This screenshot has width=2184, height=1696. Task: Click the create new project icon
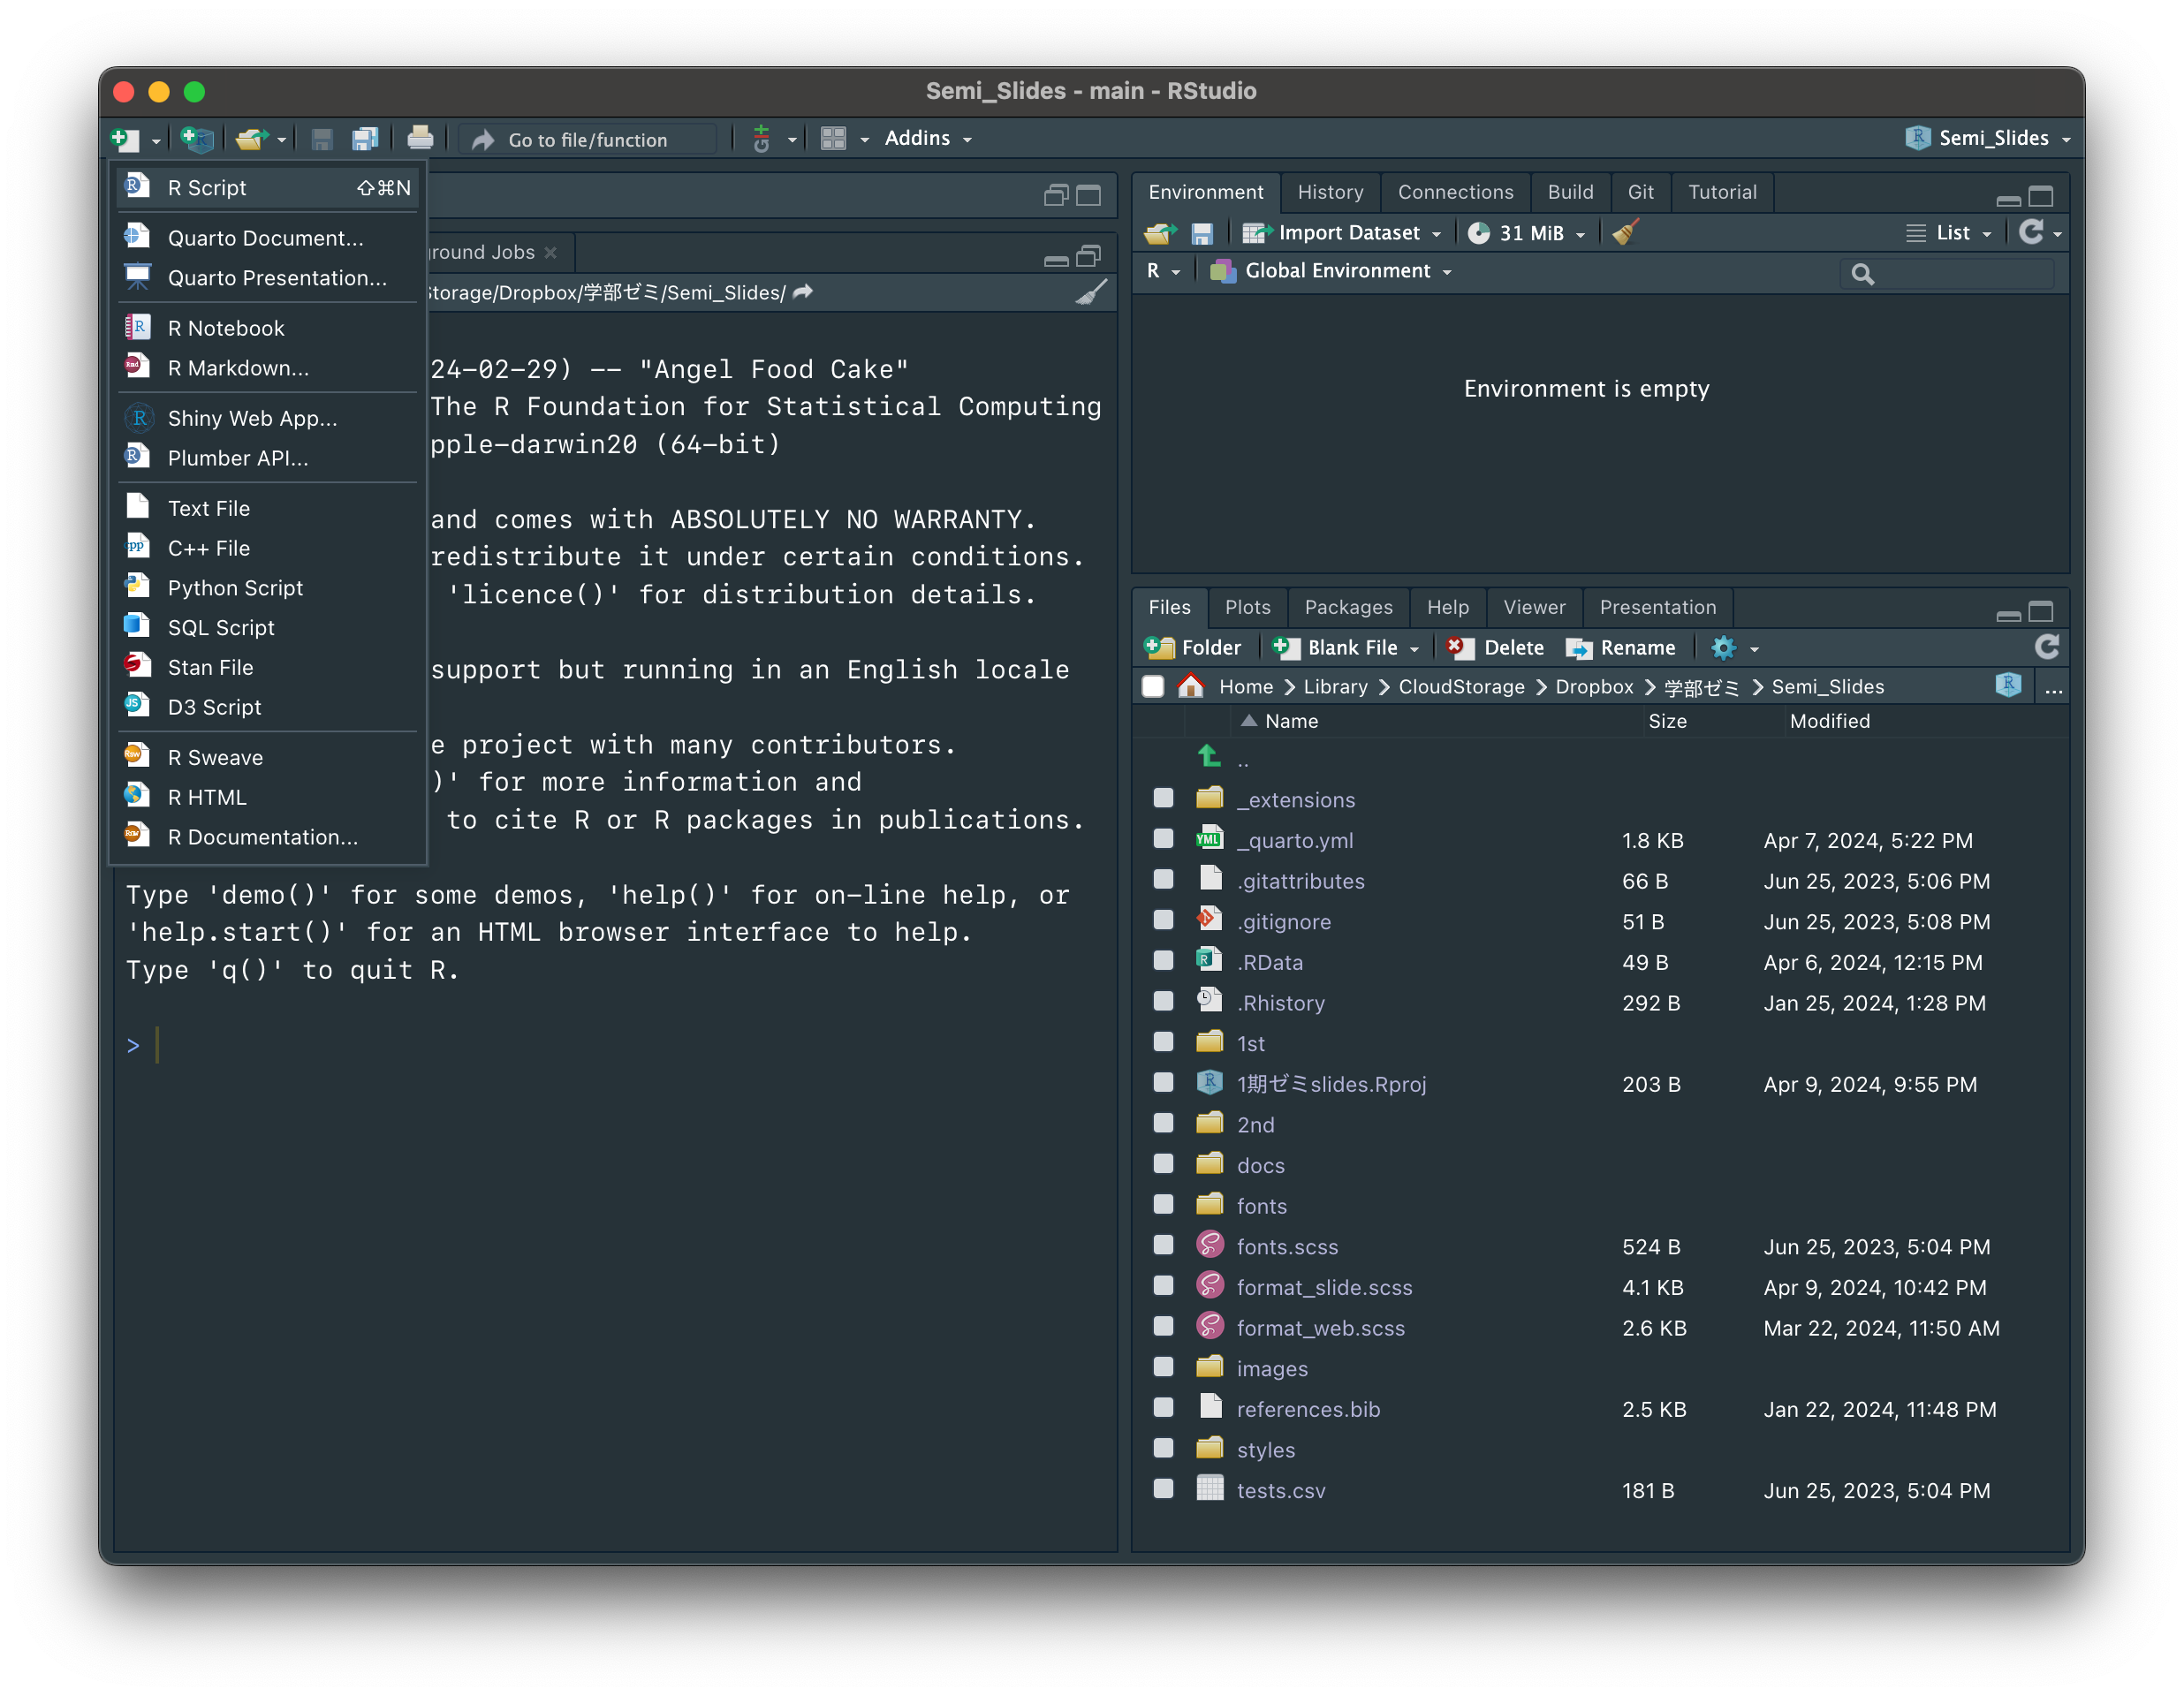[x=197, y=139]
